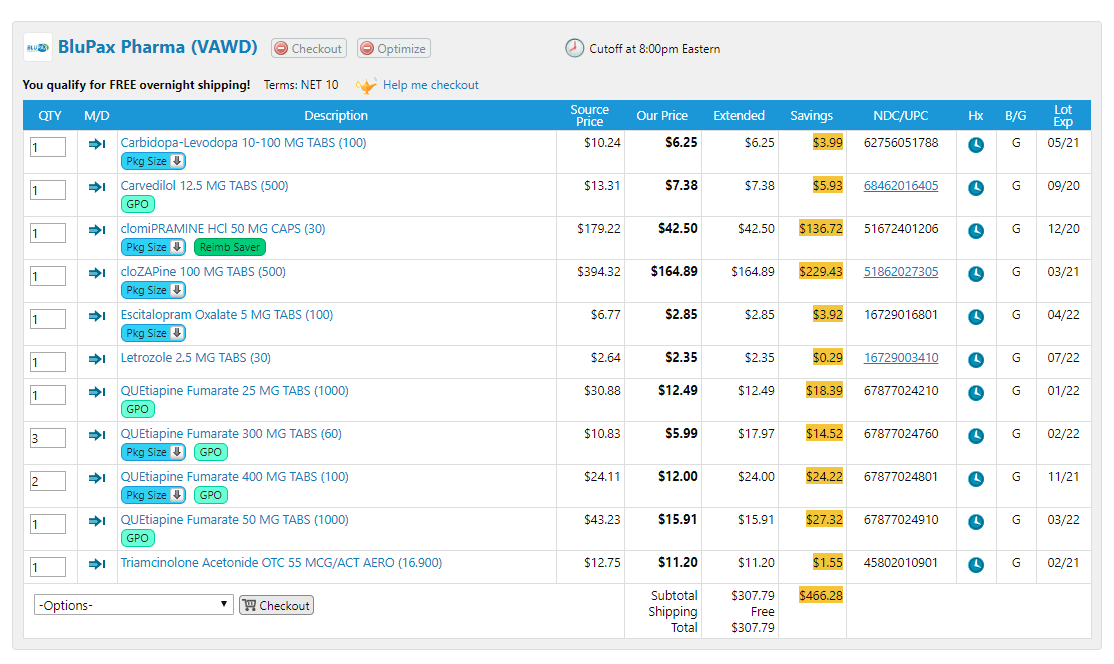Click quantity field for QUEtiapine 300 MG
The height and width of the screenshot is (664, 1114).
[48, 438]
